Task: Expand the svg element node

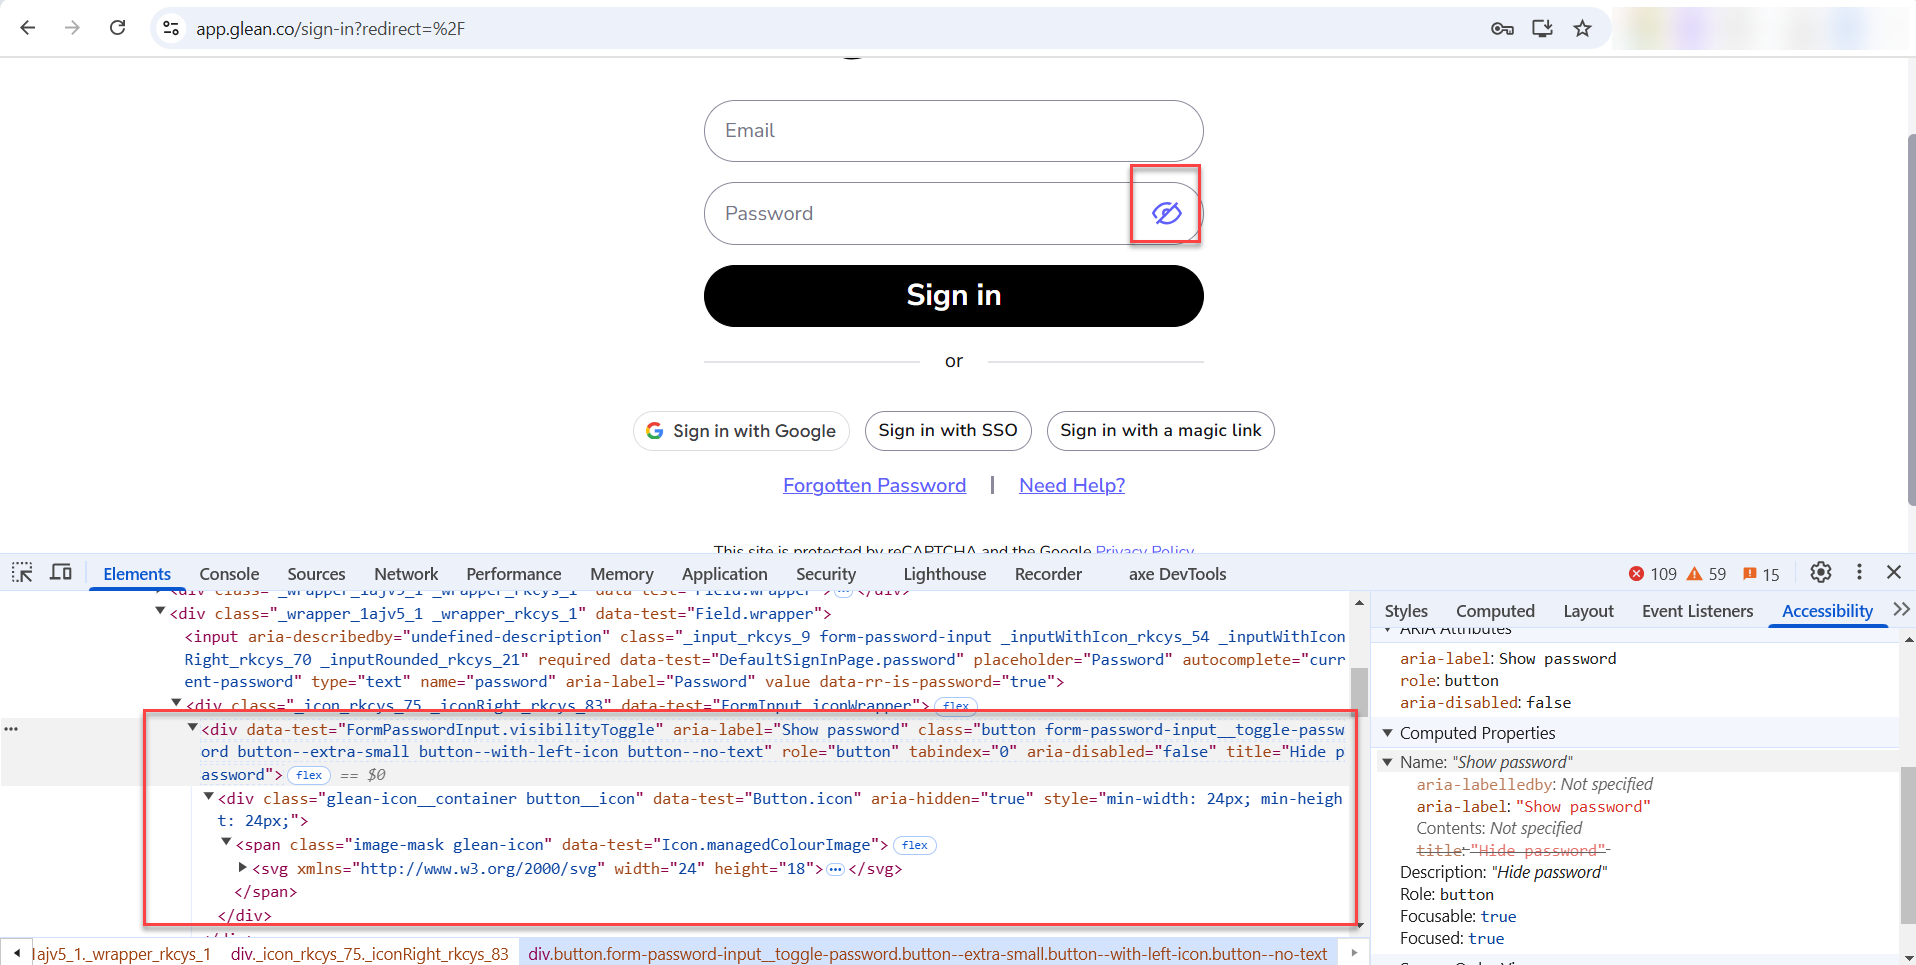Action: click(x=242, y=868)
